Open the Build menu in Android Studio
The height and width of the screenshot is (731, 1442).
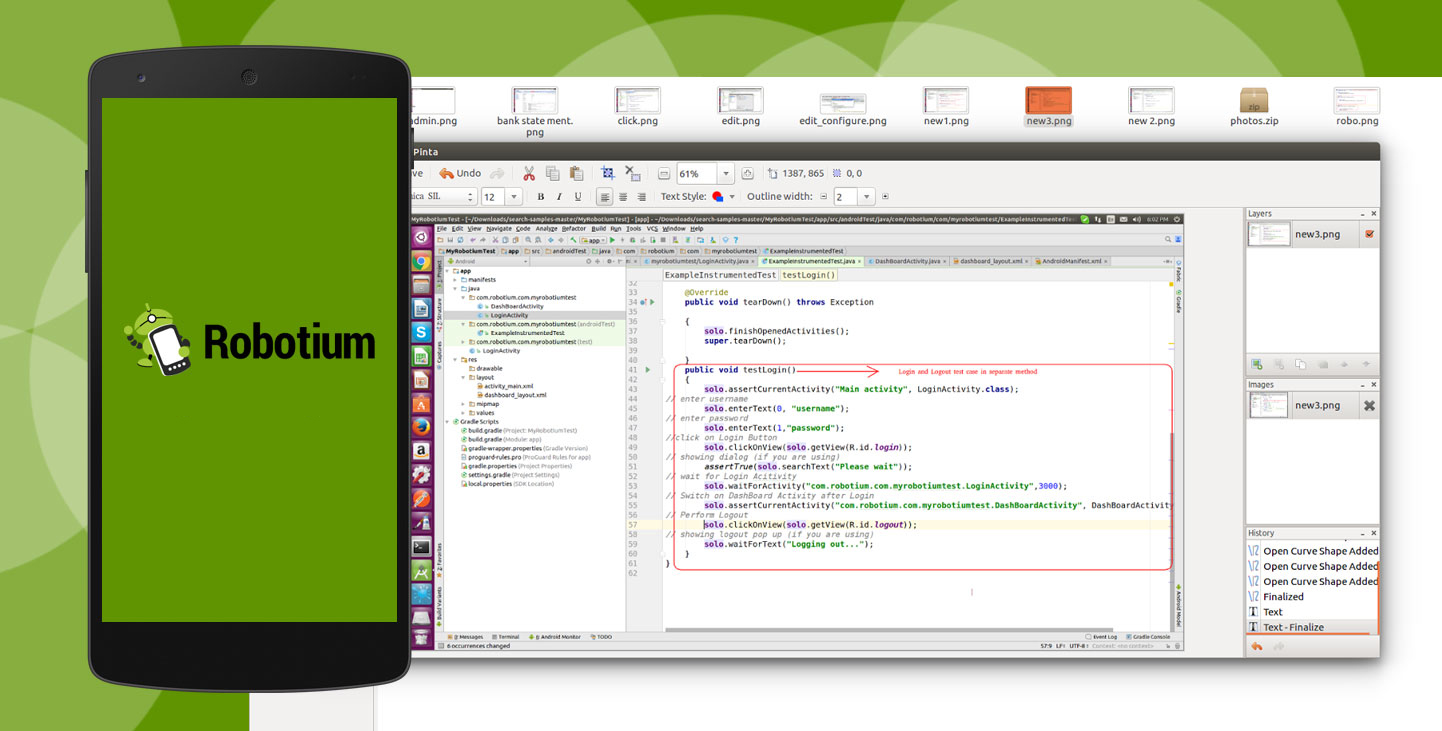coord(598,228)
